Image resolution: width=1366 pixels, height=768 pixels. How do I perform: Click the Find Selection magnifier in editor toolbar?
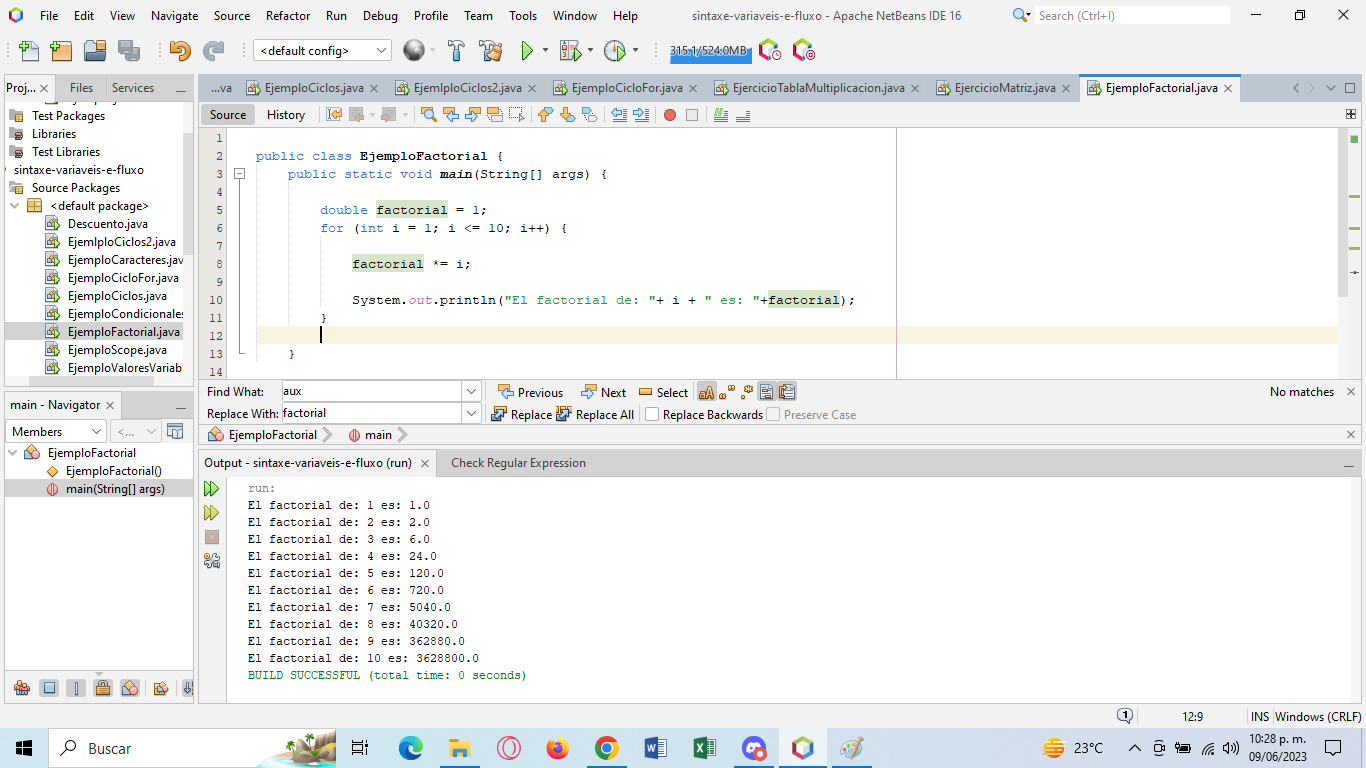coord(429,115)
